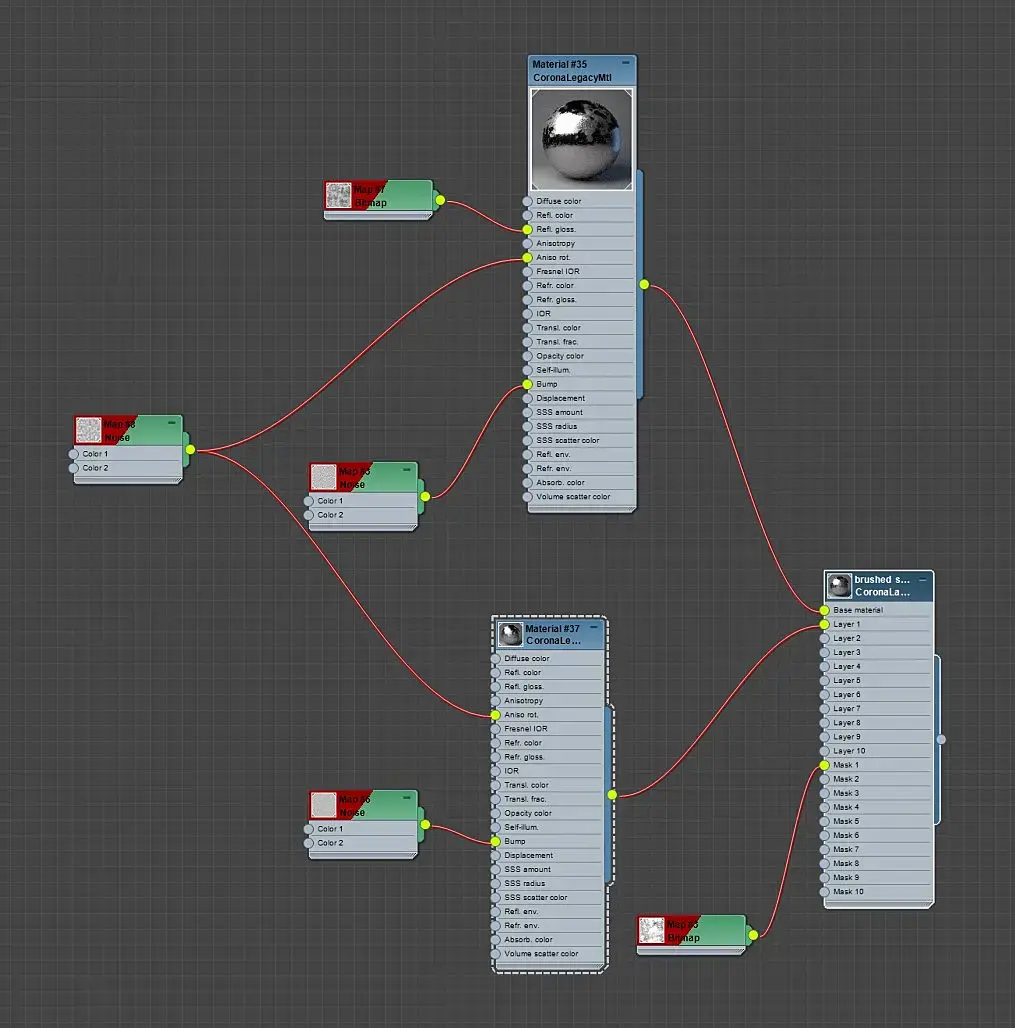
Task: Click the Material #37 small preview thumbnail
Action: (x=510, y=634)
